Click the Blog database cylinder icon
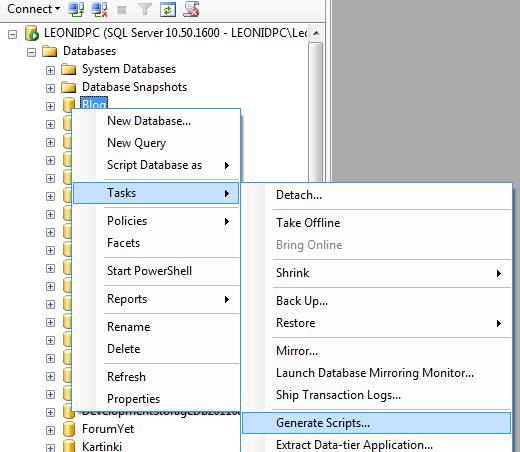 (69, 104)
